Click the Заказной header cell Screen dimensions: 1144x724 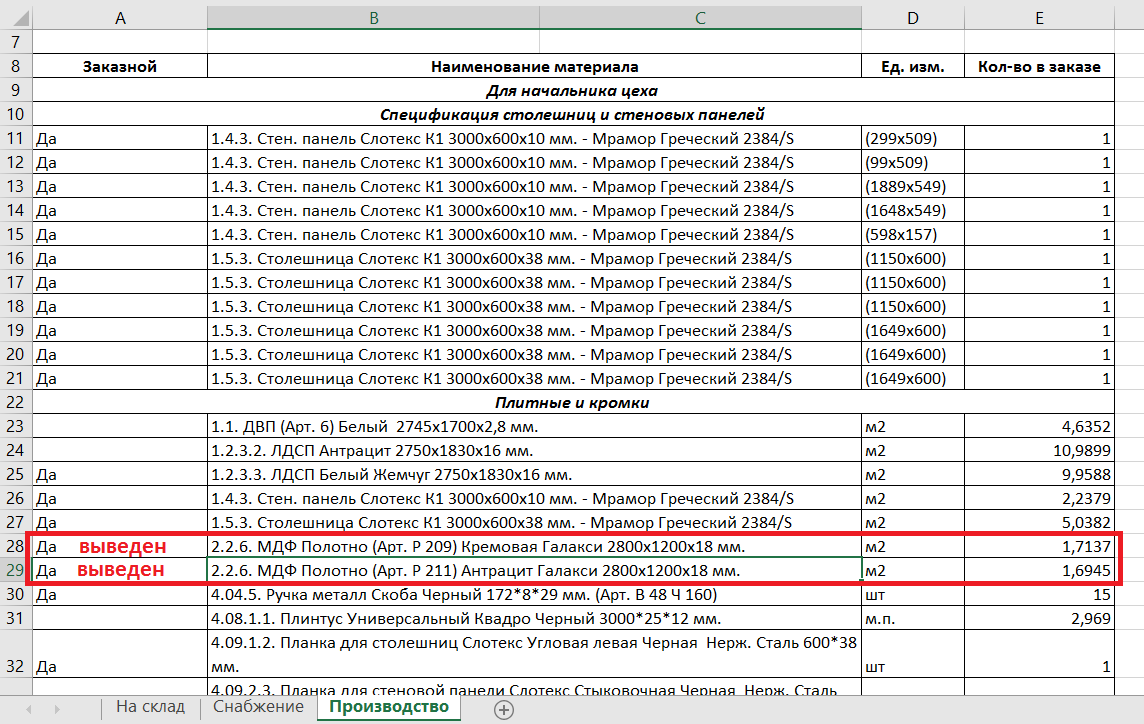coord(120,67)
